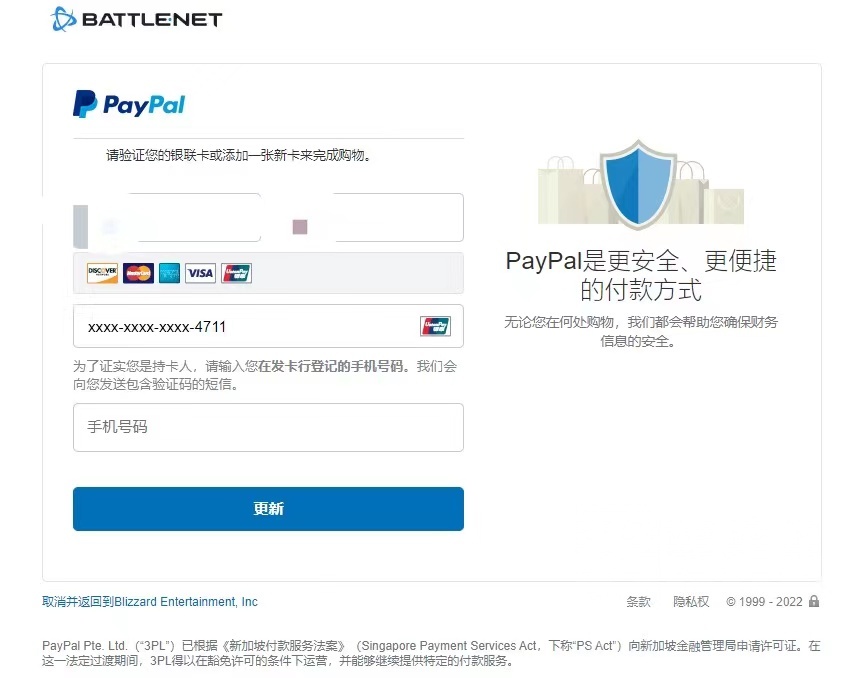Click the blue 更新 button

point(268,509)
